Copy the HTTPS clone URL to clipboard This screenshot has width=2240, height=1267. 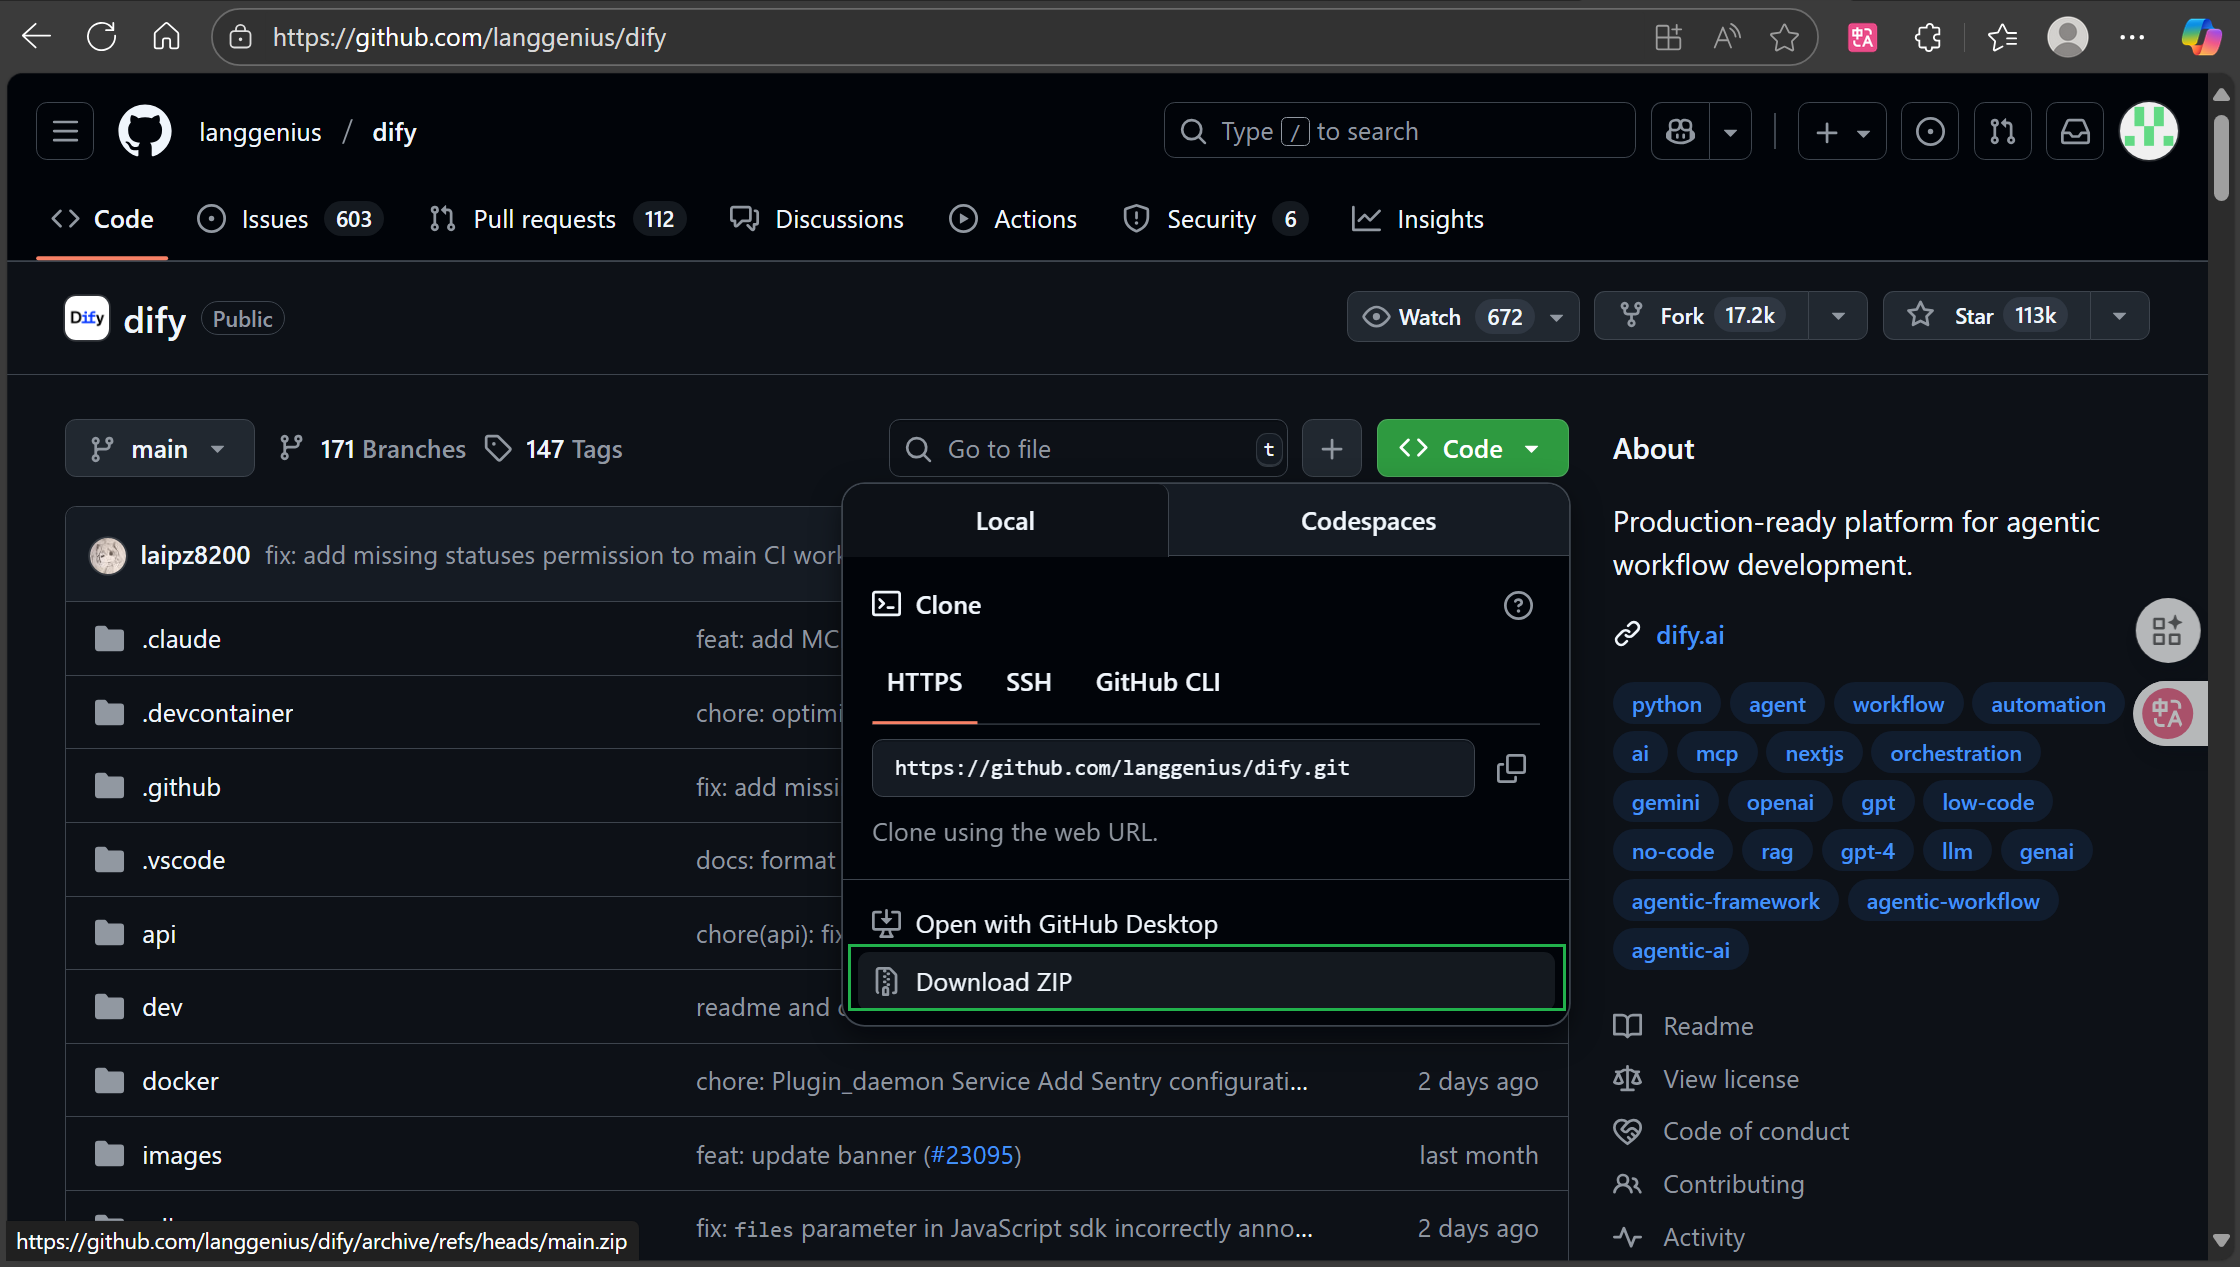(1511, 768)
